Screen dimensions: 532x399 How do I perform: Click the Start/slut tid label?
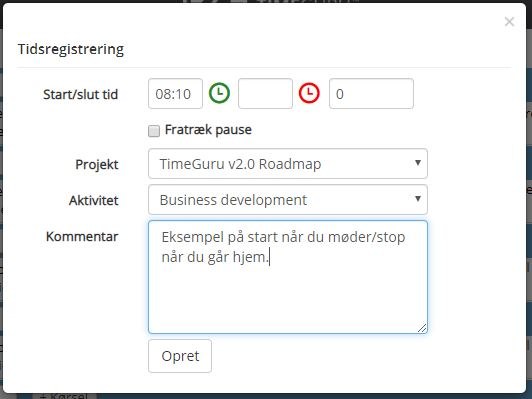pos(81,94)
